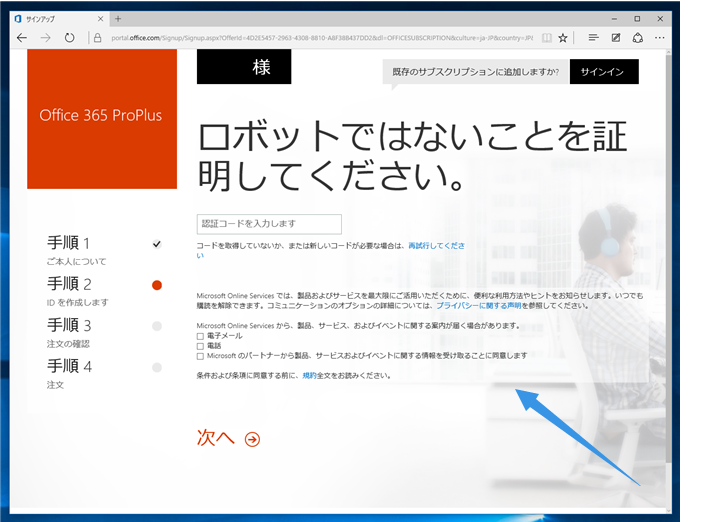Open the browser more options ellipsis

click(659, 38)
